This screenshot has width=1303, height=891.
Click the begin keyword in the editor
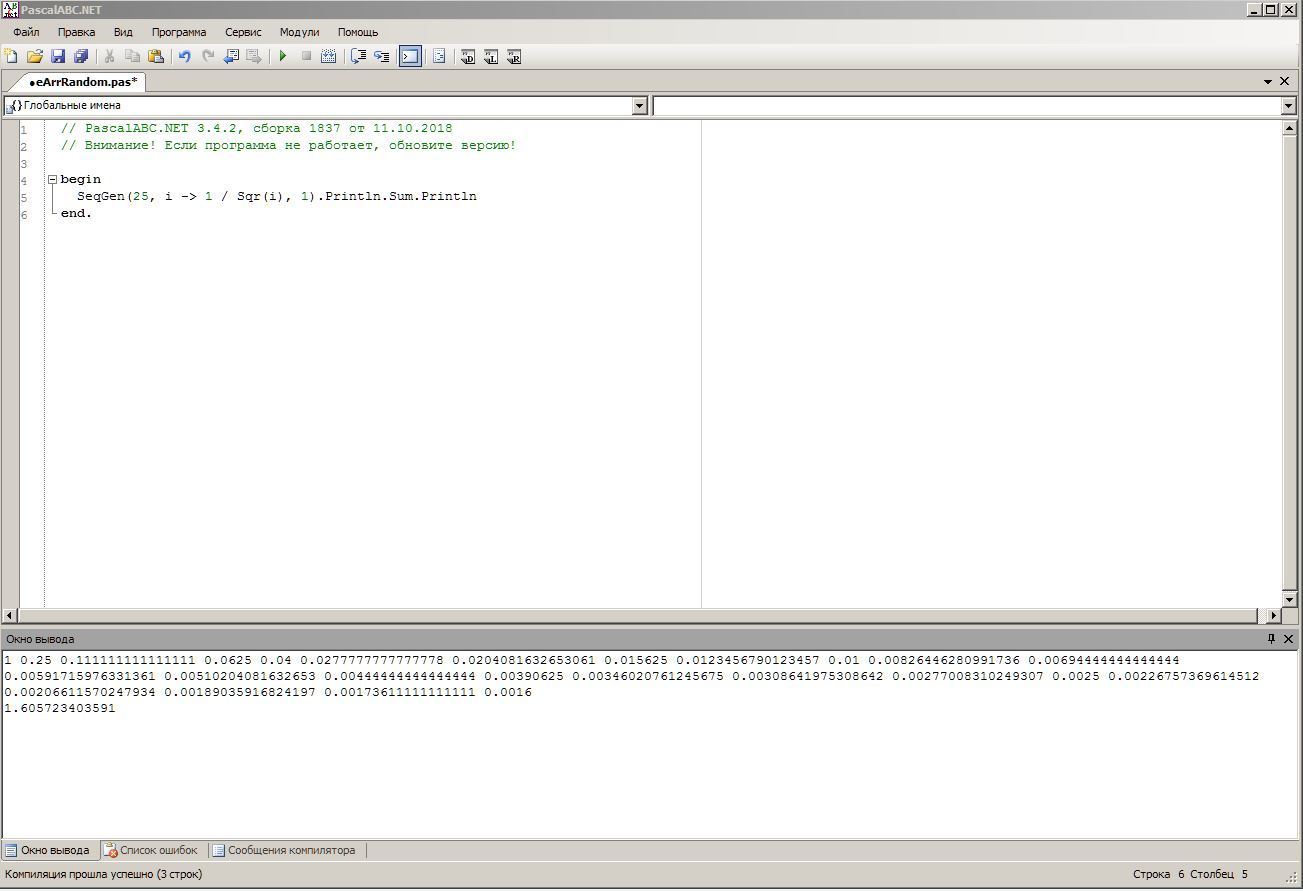pyautogui.click(x=81, y=180)
